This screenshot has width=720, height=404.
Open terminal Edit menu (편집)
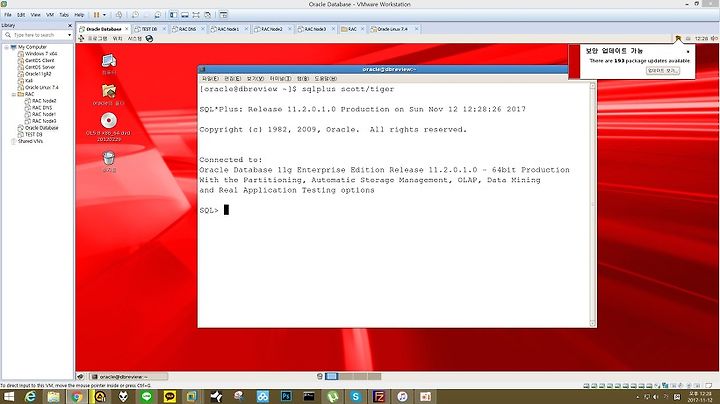click(x=232, y=79)
